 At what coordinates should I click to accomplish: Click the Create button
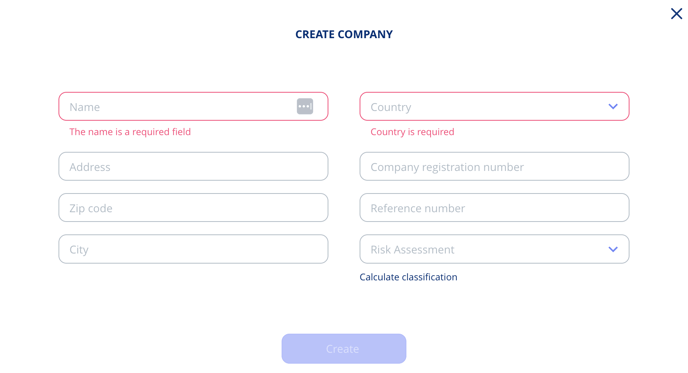(344, 348)
